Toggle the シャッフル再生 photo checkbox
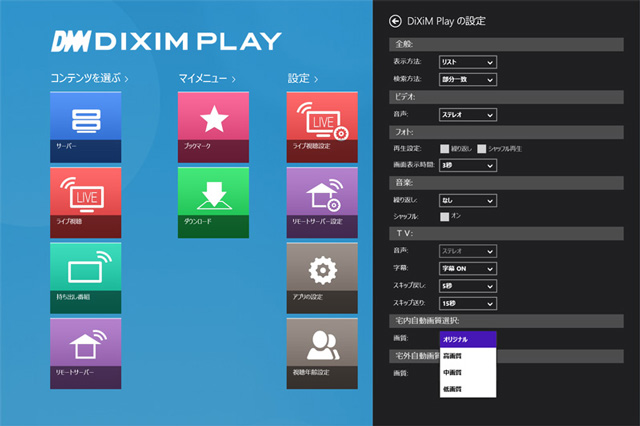The width and height of the screenshot is (640, 426). click(x=482, y=149)
